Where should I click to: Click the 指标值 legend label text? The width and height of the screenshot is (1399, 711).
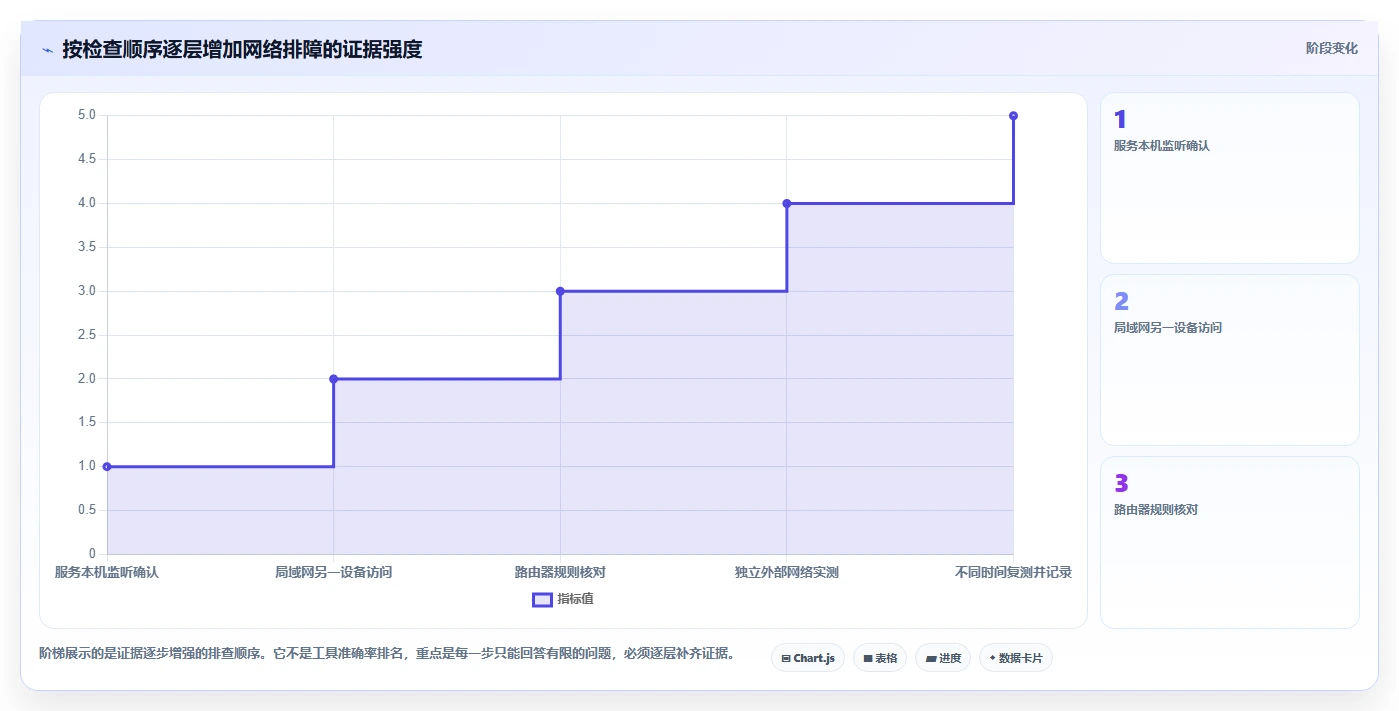click(575, 599)
